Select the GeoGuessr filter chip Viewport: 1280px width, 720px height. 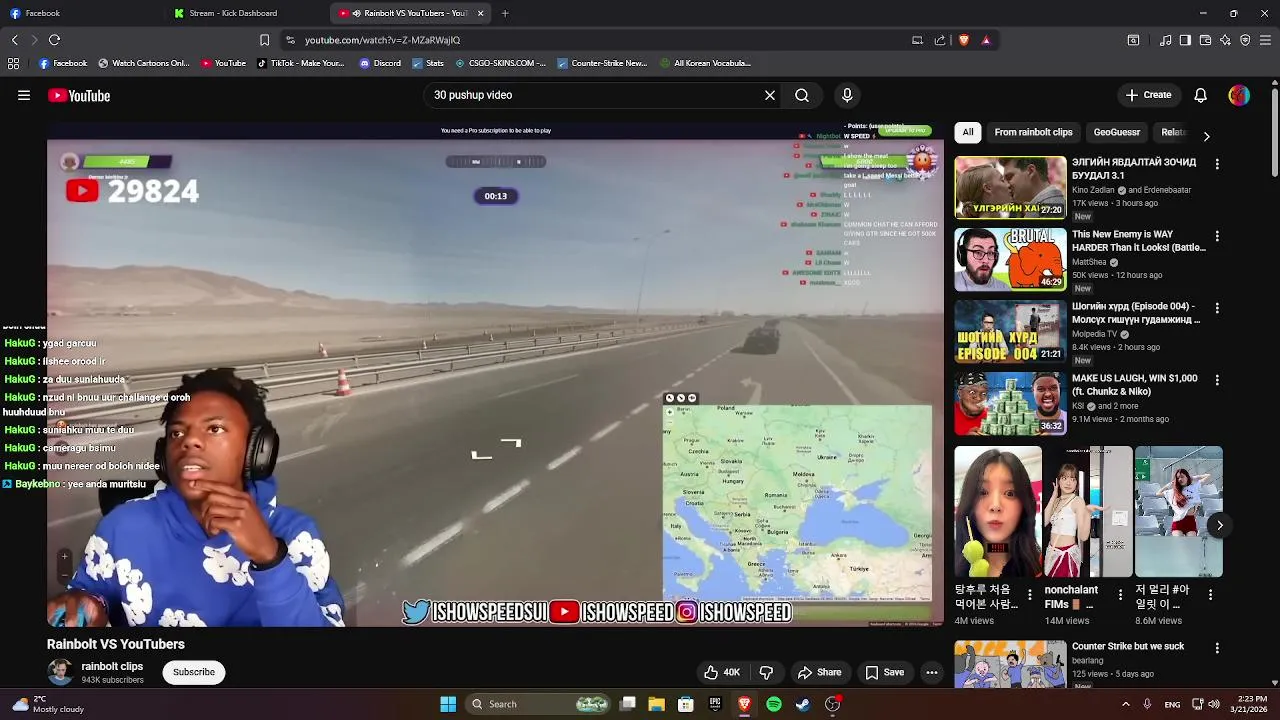[1117, 132]
